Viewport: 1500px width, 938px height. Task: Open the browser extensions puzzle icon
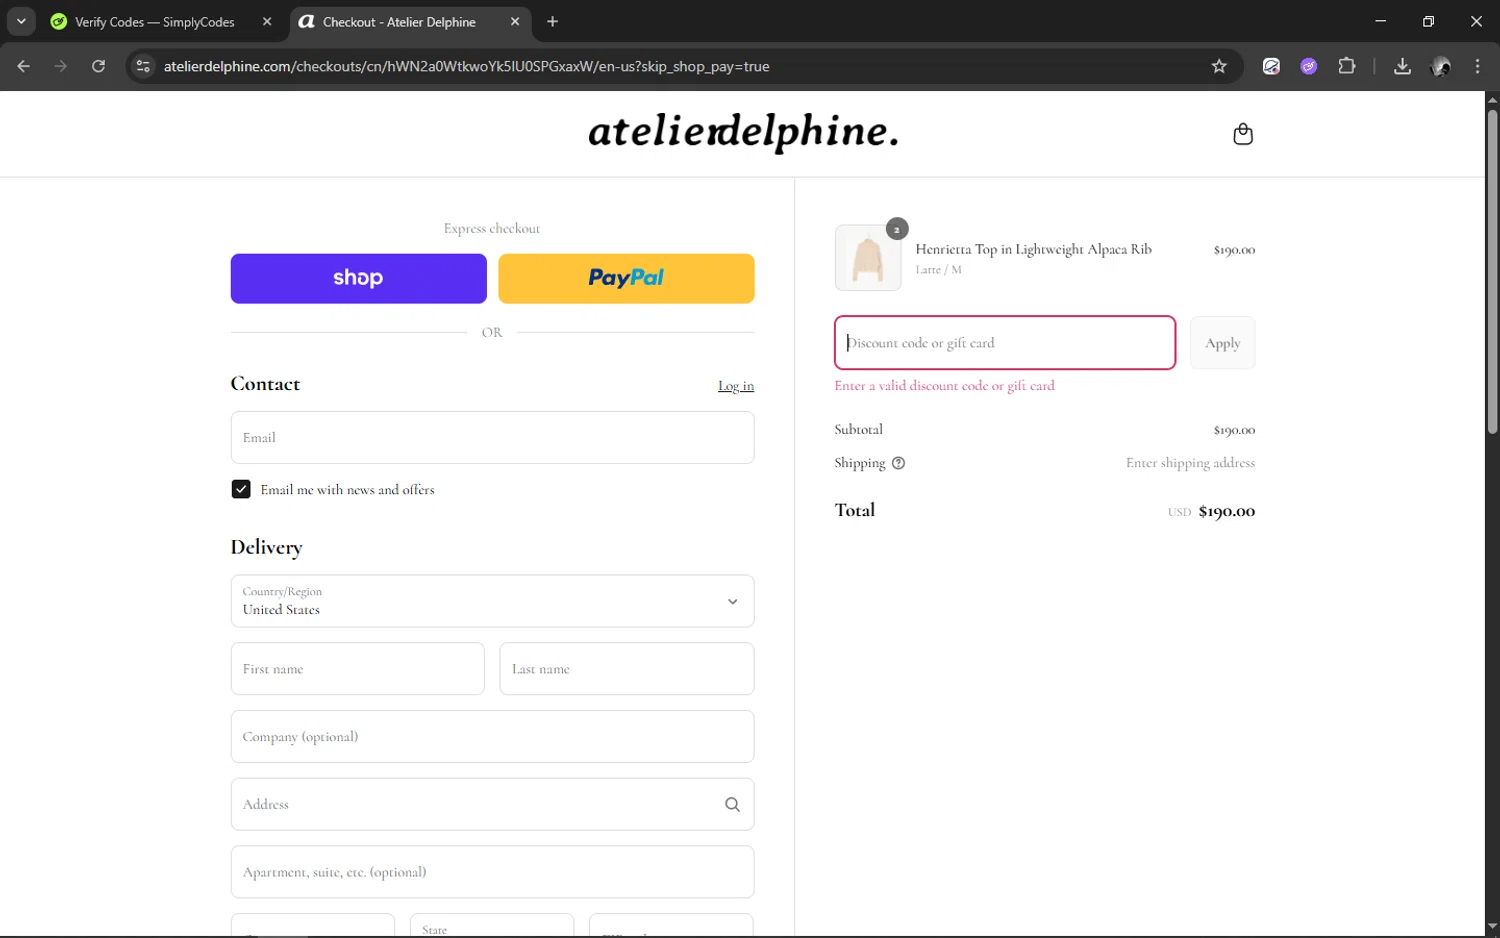(1347, 66)
